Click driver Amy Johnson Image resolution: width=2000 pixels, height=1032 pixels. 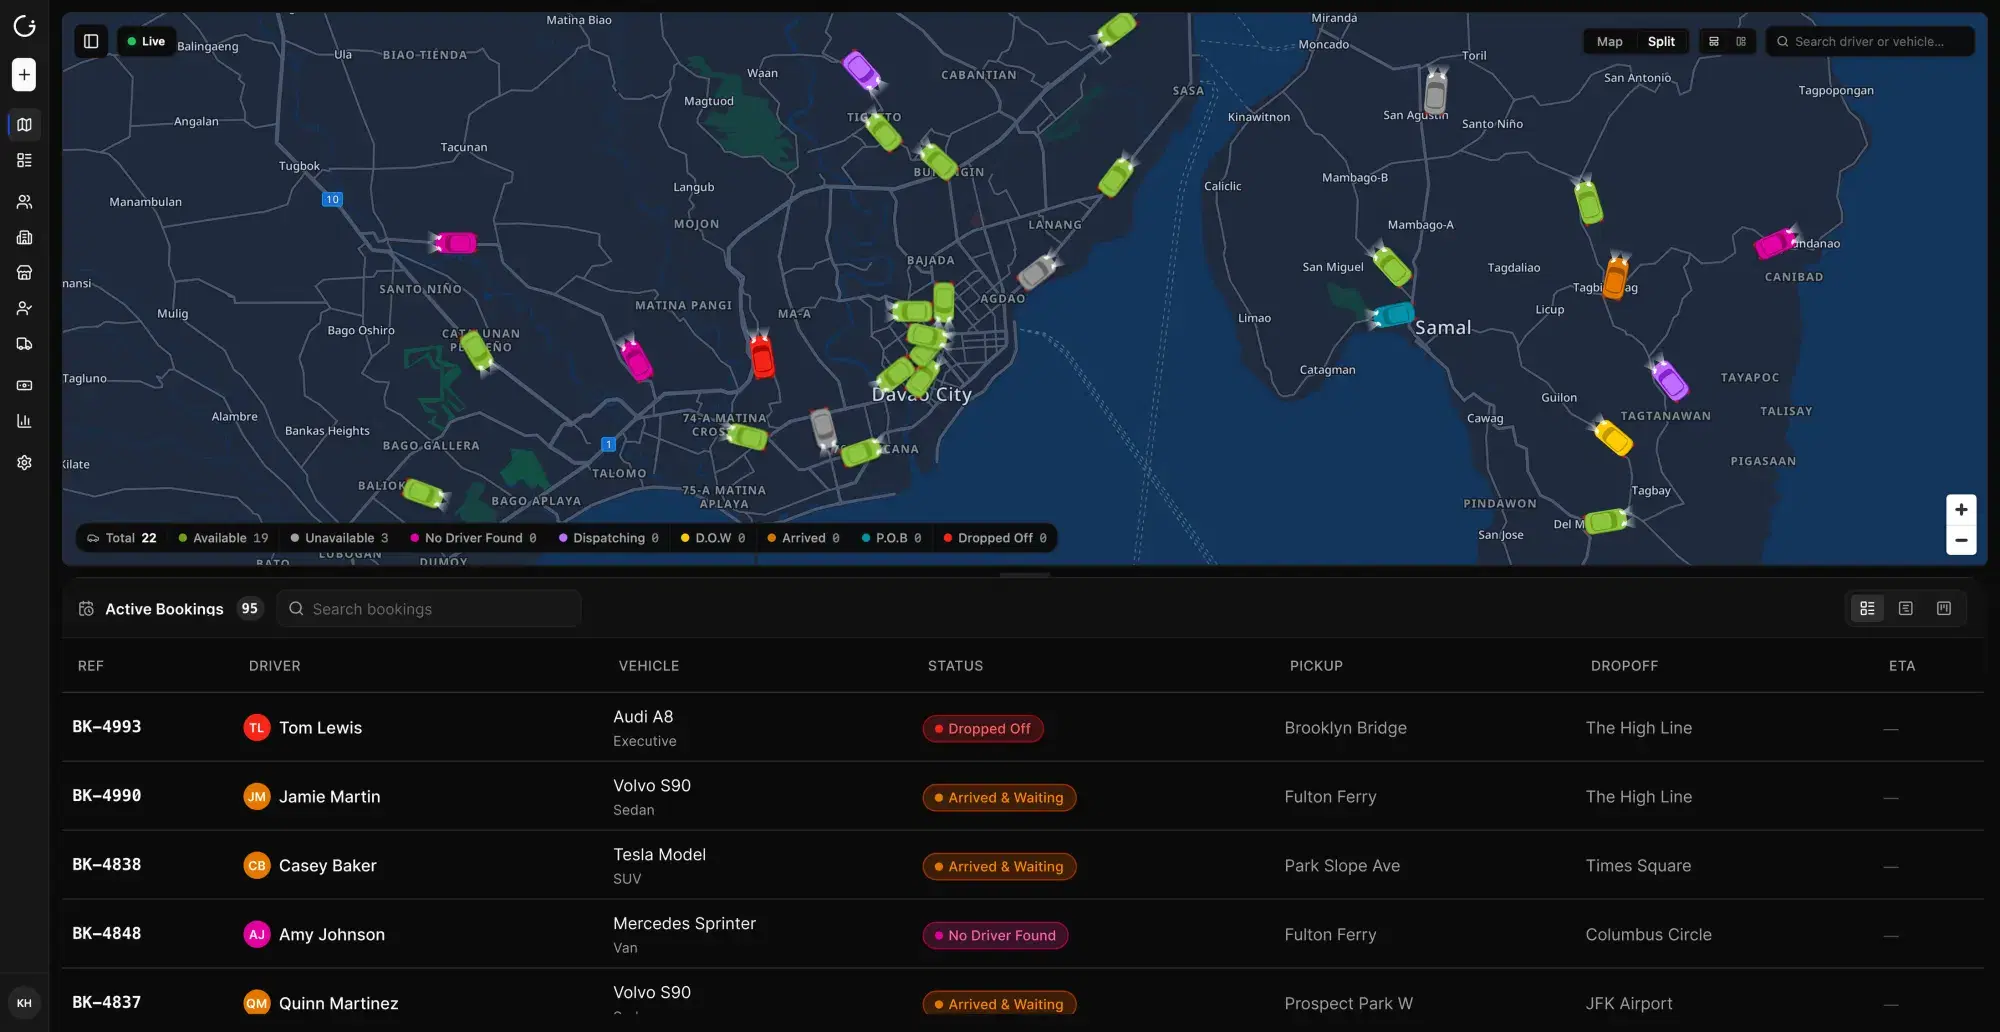(x=314, y=935)
